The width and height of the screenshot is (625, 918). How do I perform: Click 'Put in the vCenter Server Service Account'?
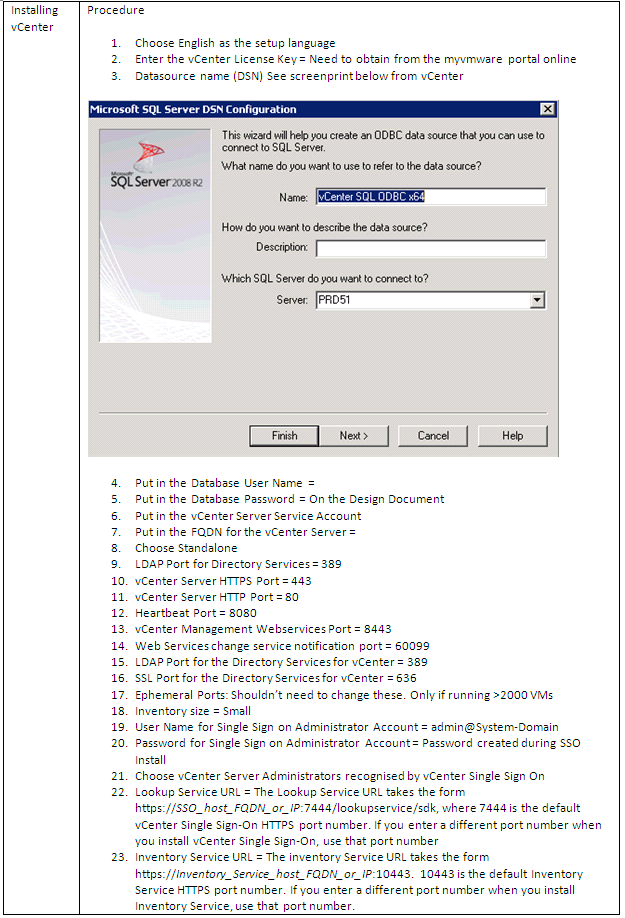tap(248, 516)
